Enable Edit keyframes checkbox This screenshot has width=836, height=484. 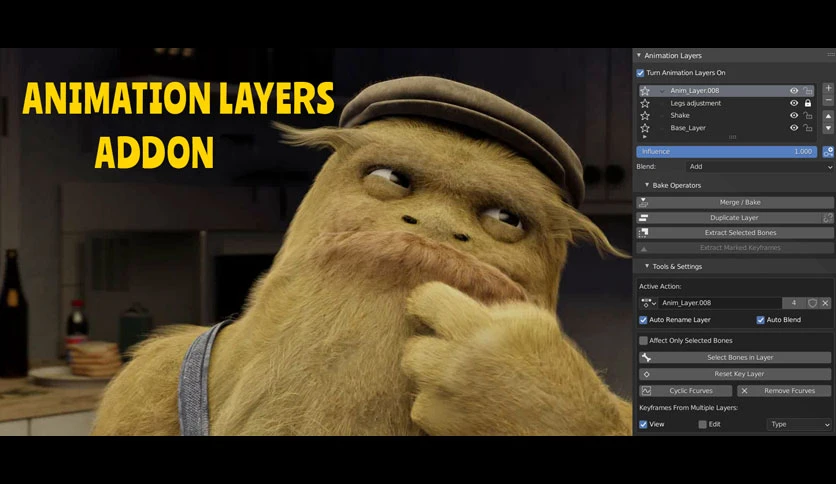702,424
